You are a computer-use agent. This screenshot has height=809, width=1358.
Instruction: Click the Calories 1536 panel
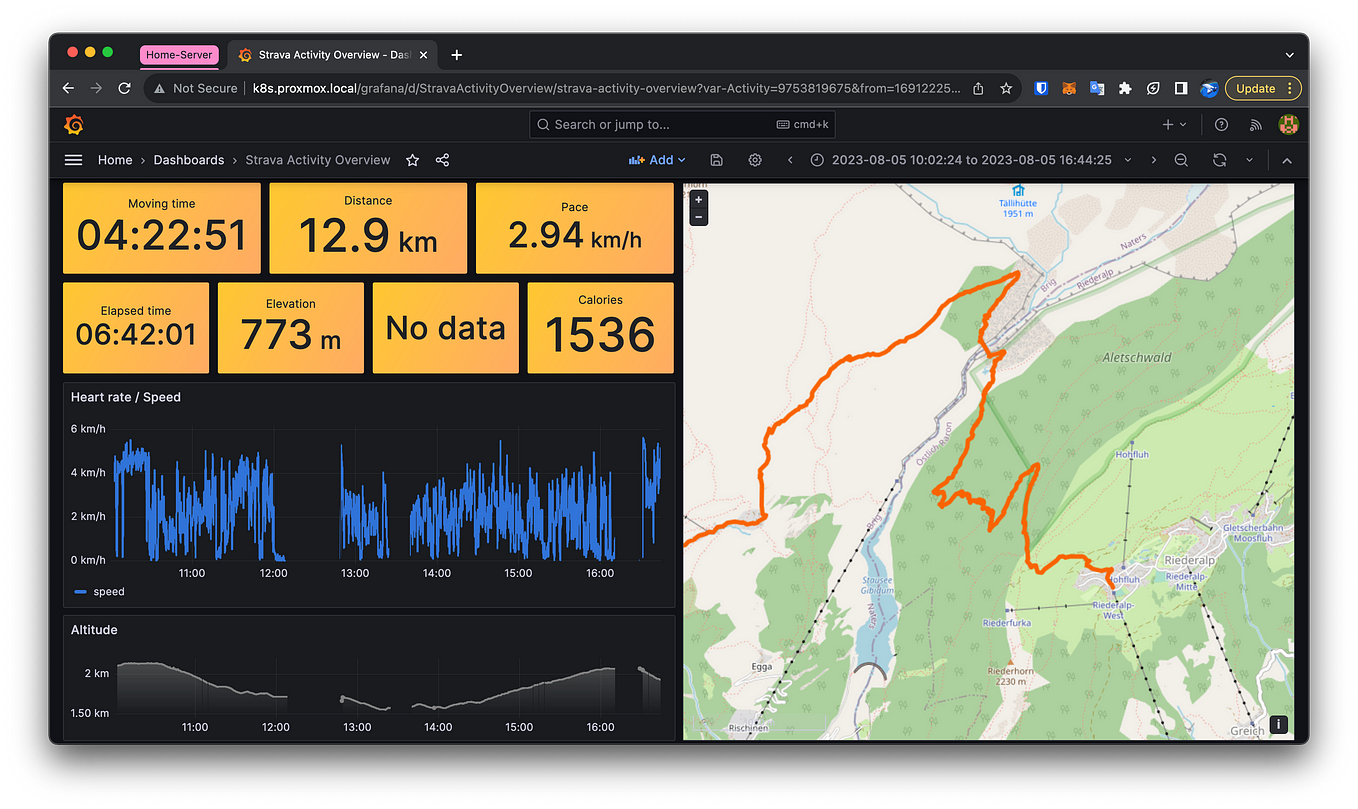click(x=600, y=328)
